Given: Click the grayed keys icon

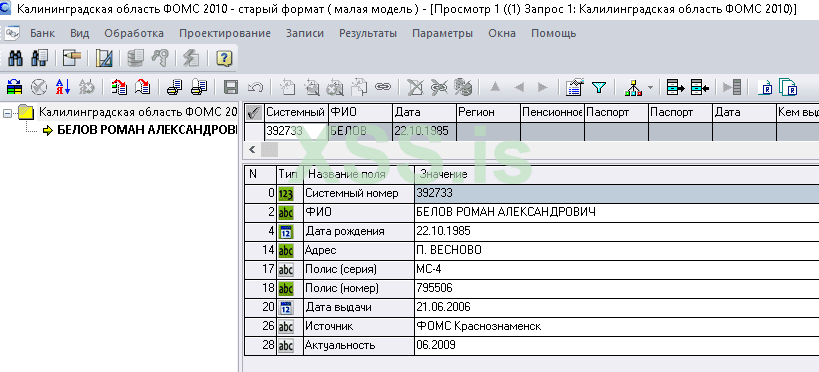Looking at the screenshot, I should (159, 58).
